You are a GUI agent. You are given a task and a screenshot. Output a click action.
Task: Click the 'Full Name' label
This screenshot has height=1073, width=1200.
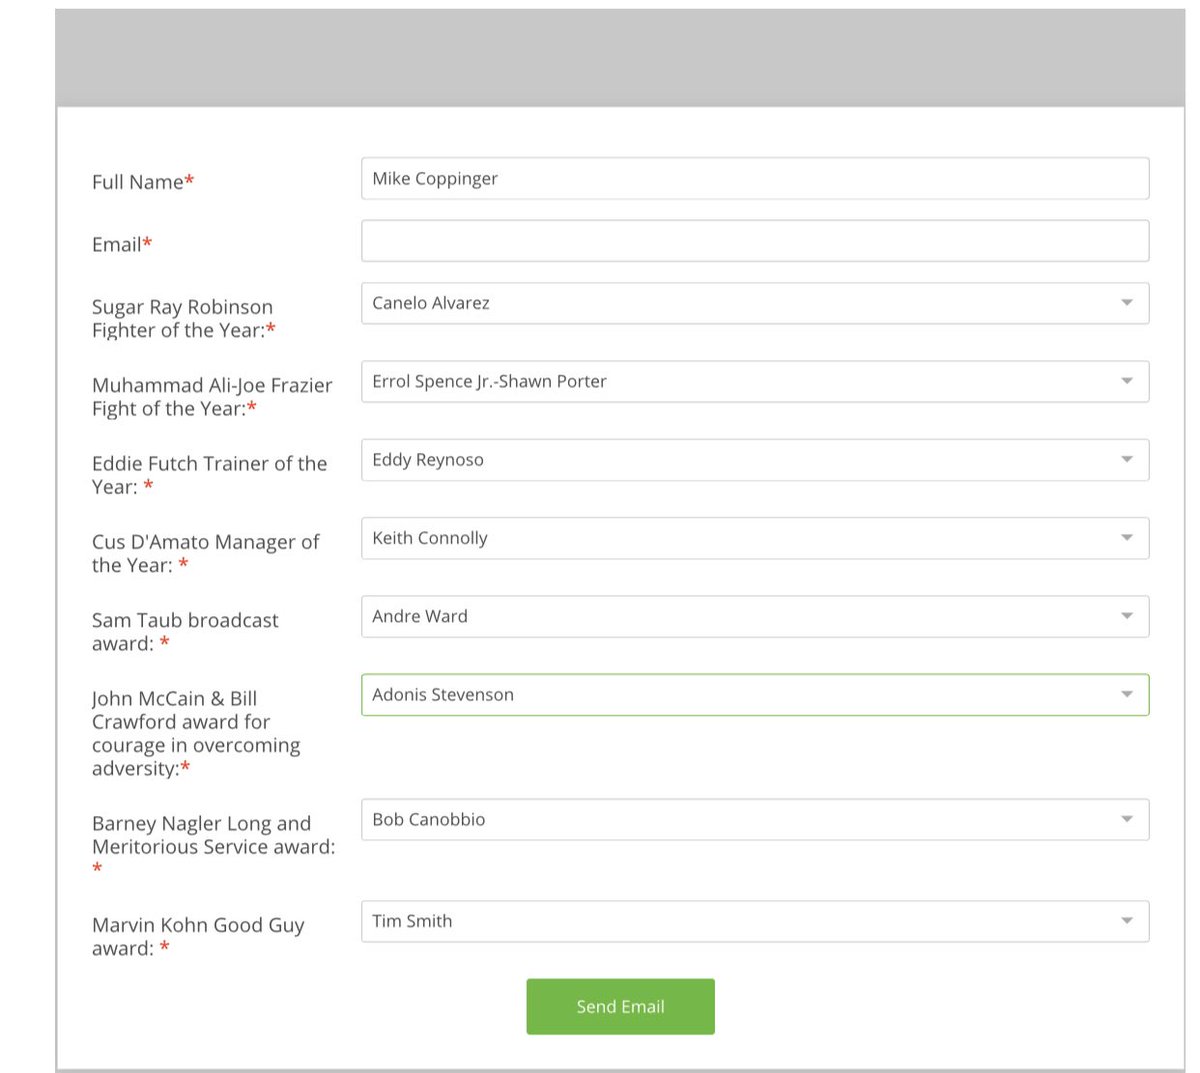pyautogui.click(x=143, y=182)
